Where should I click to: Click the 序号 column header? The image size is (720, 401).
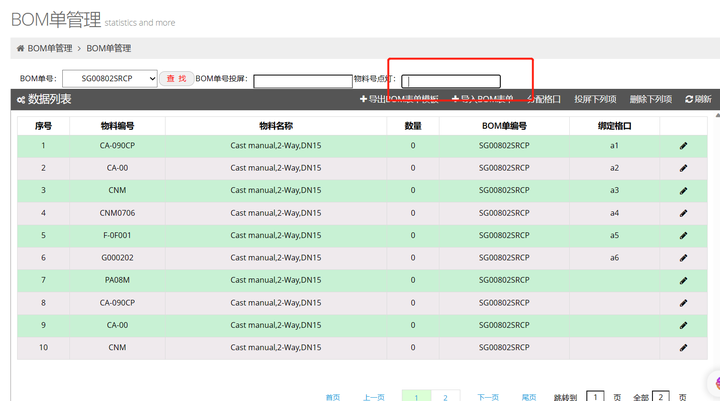pos(43,126)
